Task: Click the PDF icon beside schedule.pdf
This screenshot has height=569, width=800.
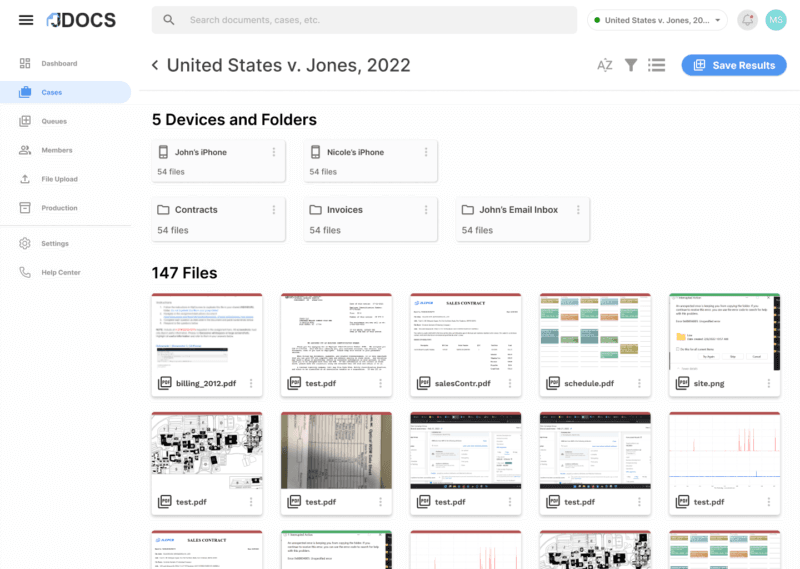Action: pos(553,383)
